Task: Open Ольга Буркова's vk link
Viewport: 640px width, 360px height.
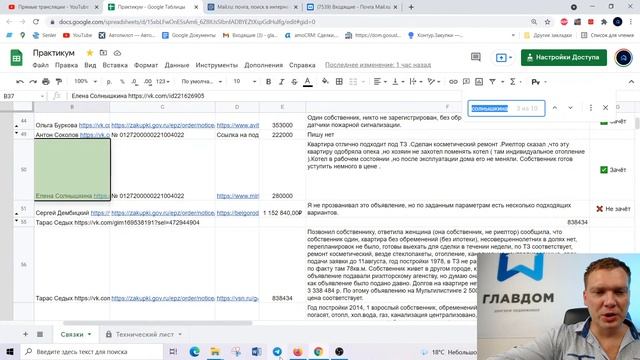Action: coord(94,125)
